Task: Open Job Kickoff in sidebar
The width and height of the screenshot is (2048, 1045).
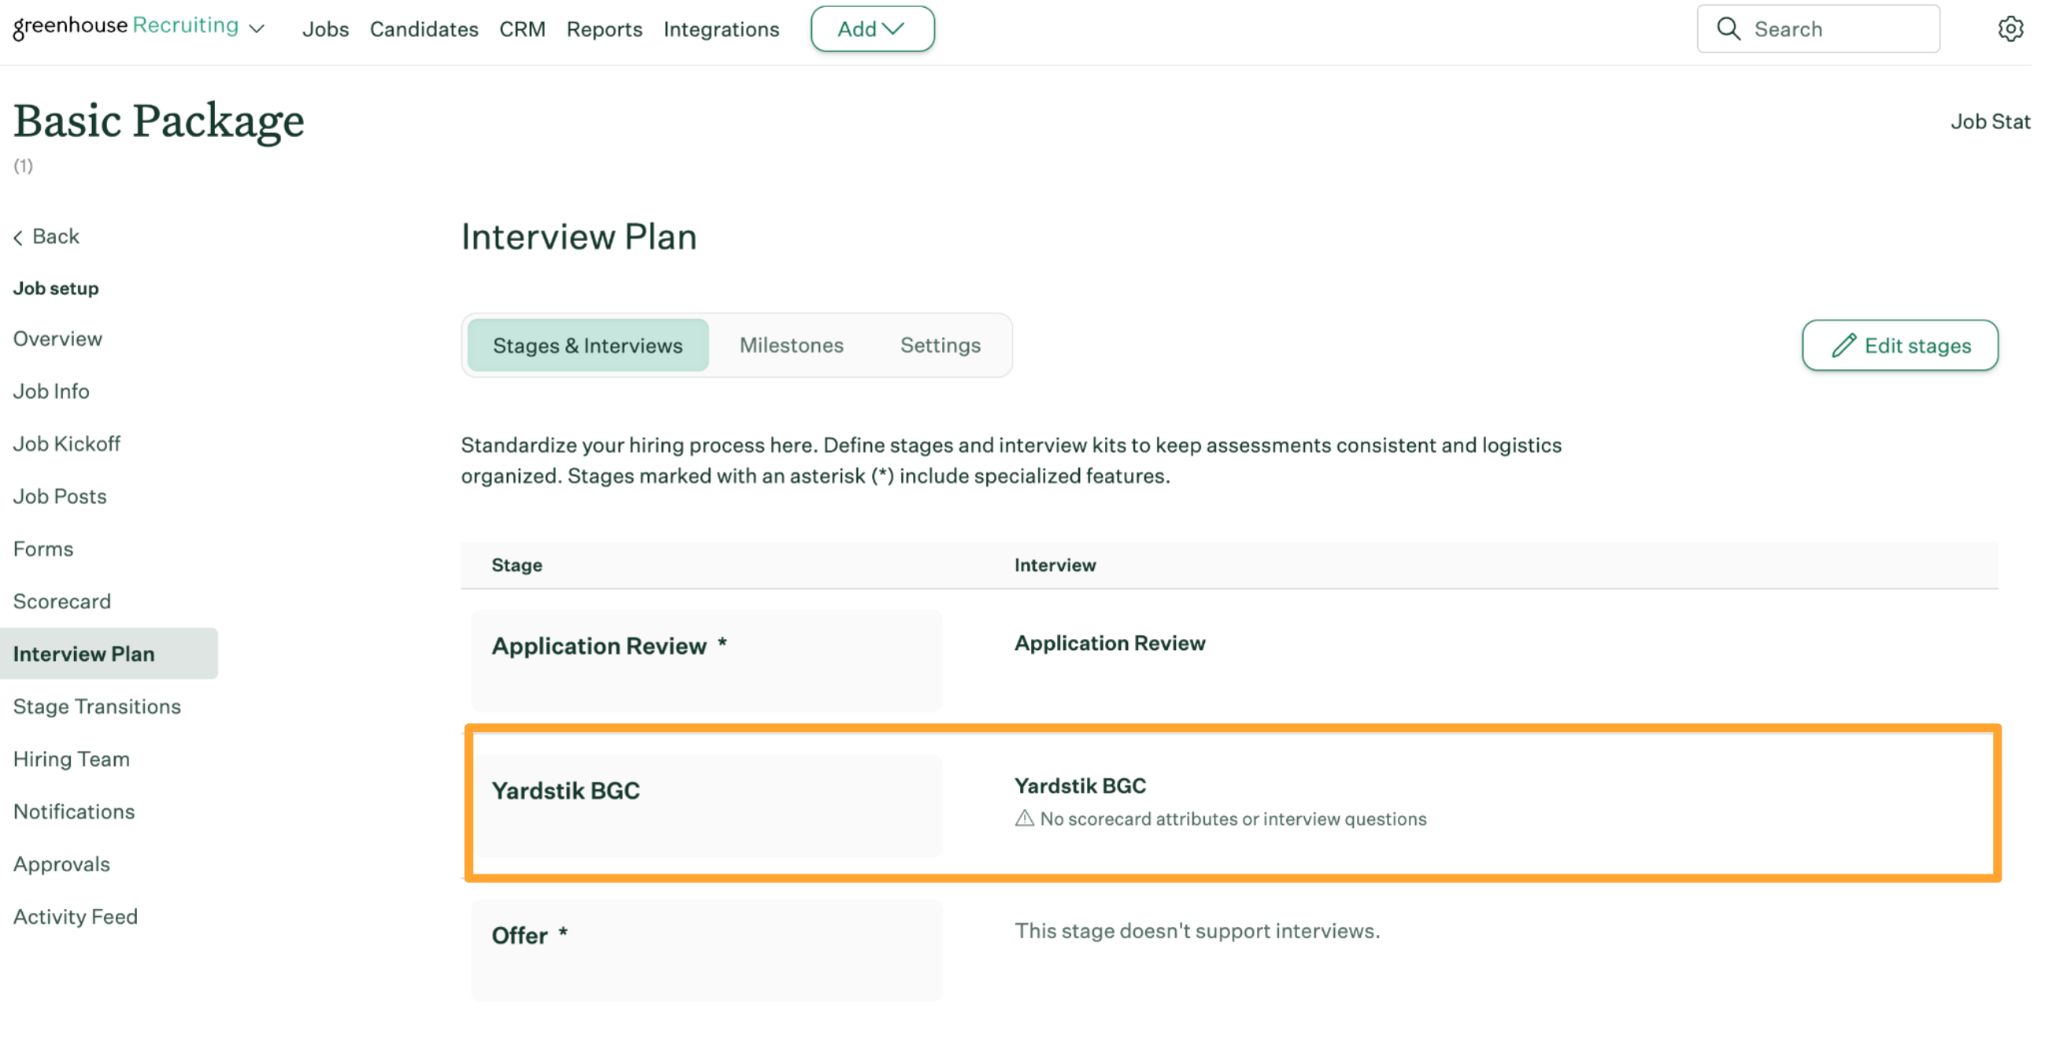Action: (66, 444)
